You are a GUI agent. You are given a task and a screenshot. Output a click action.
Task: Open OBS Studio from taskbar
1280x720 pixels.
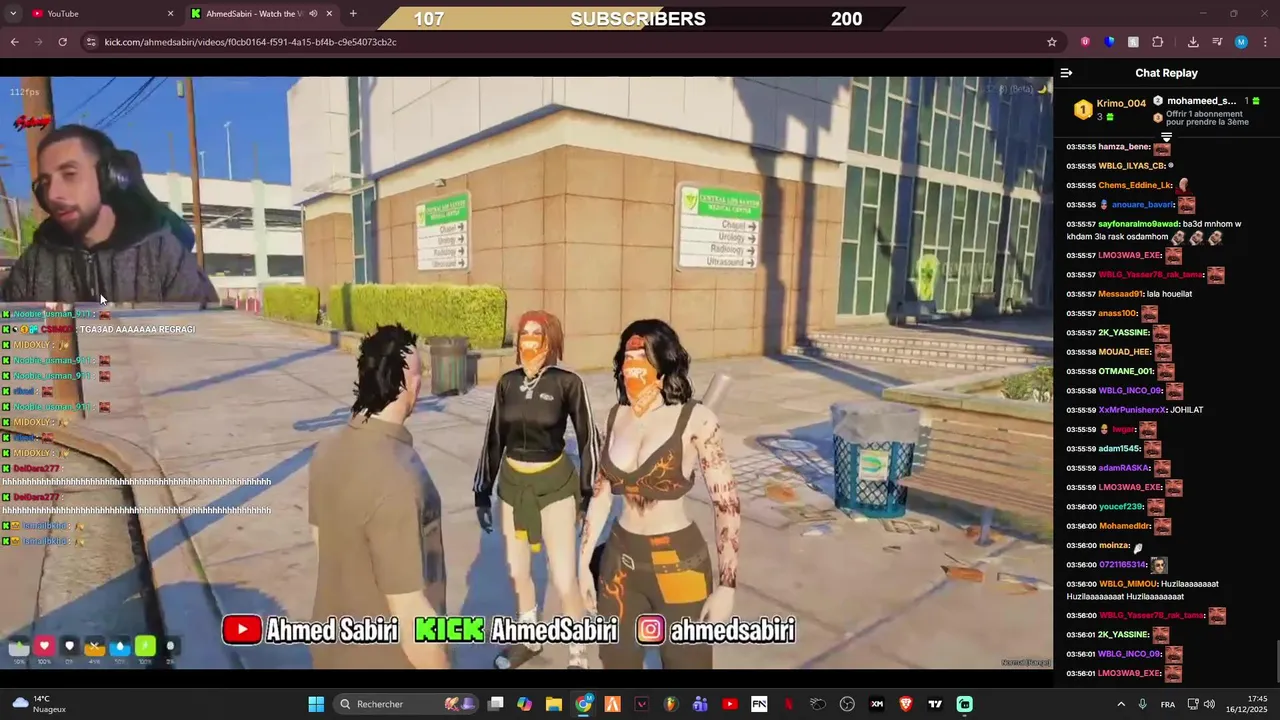tap(847, 704)
